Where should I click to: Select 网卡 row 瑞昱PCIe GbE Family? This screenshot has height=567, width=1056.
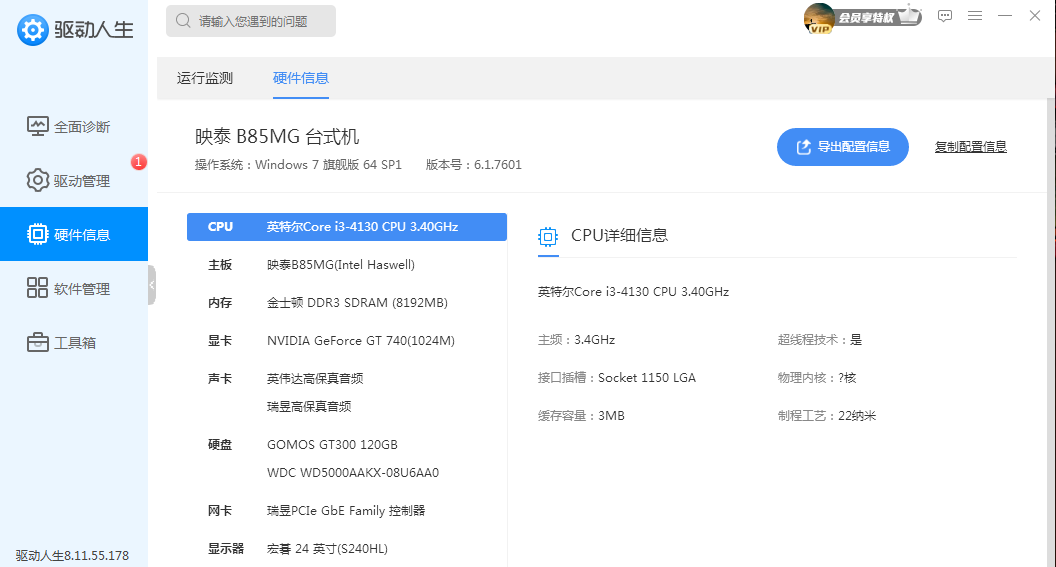(x=347, y=510)
